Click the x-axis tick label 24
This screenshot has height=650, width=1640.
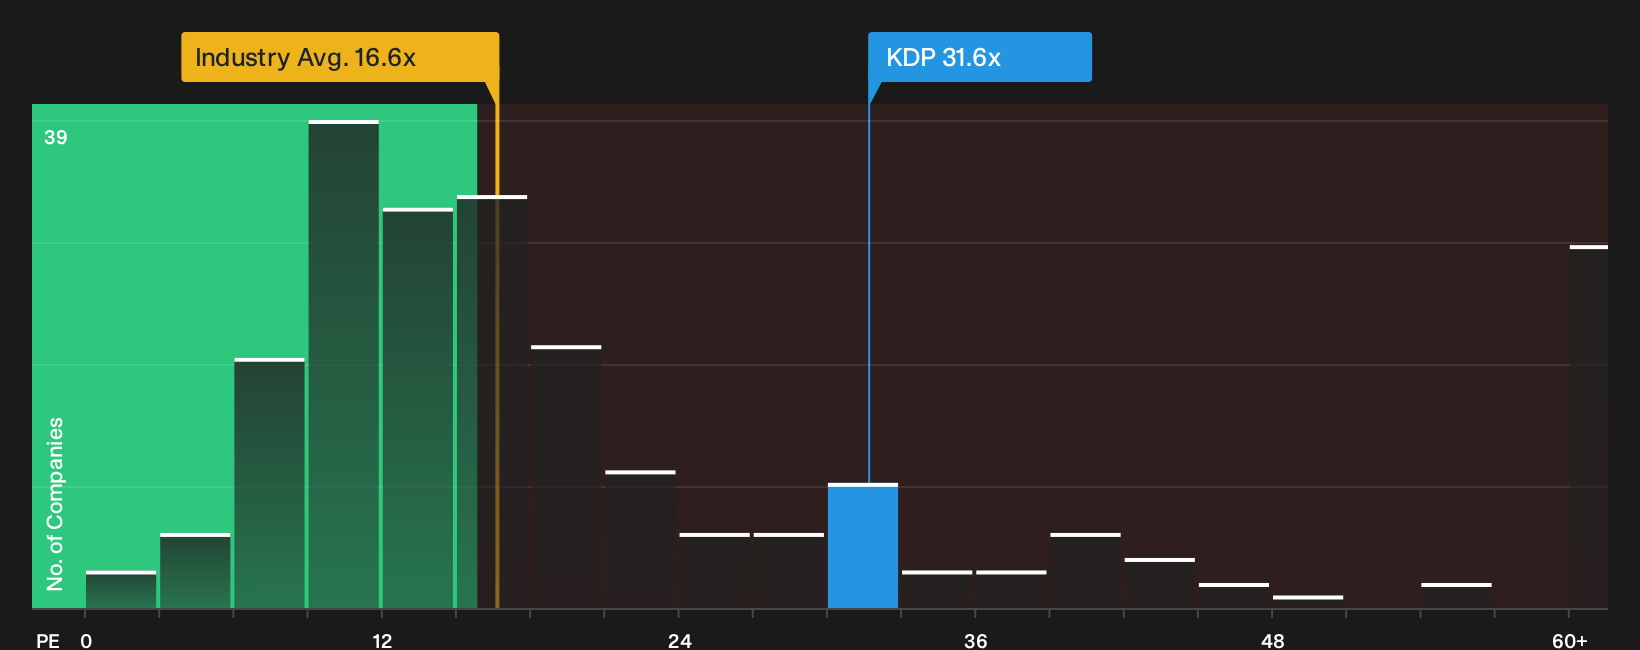click(679, 640)
